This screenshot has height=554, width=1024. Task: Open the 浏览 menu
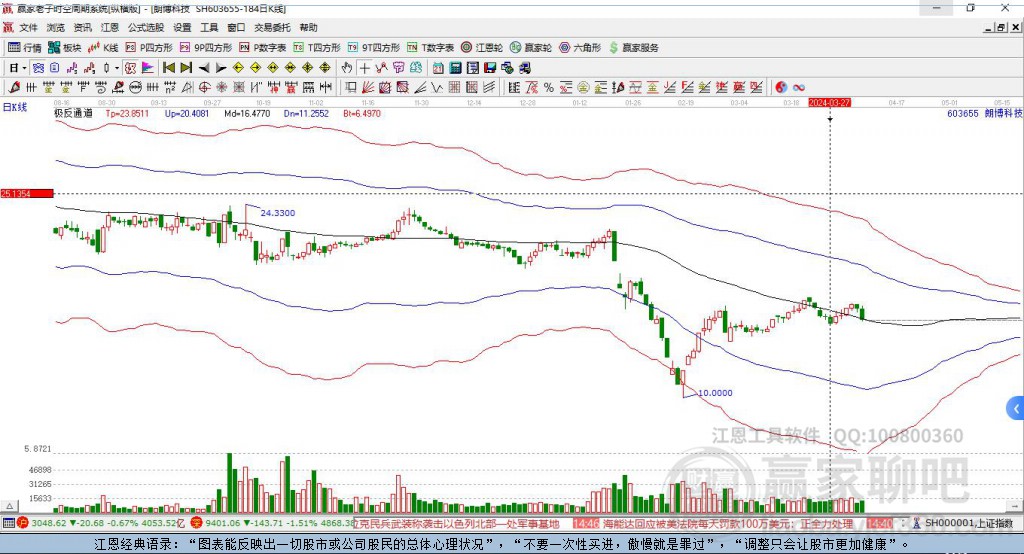coord(56,27)
